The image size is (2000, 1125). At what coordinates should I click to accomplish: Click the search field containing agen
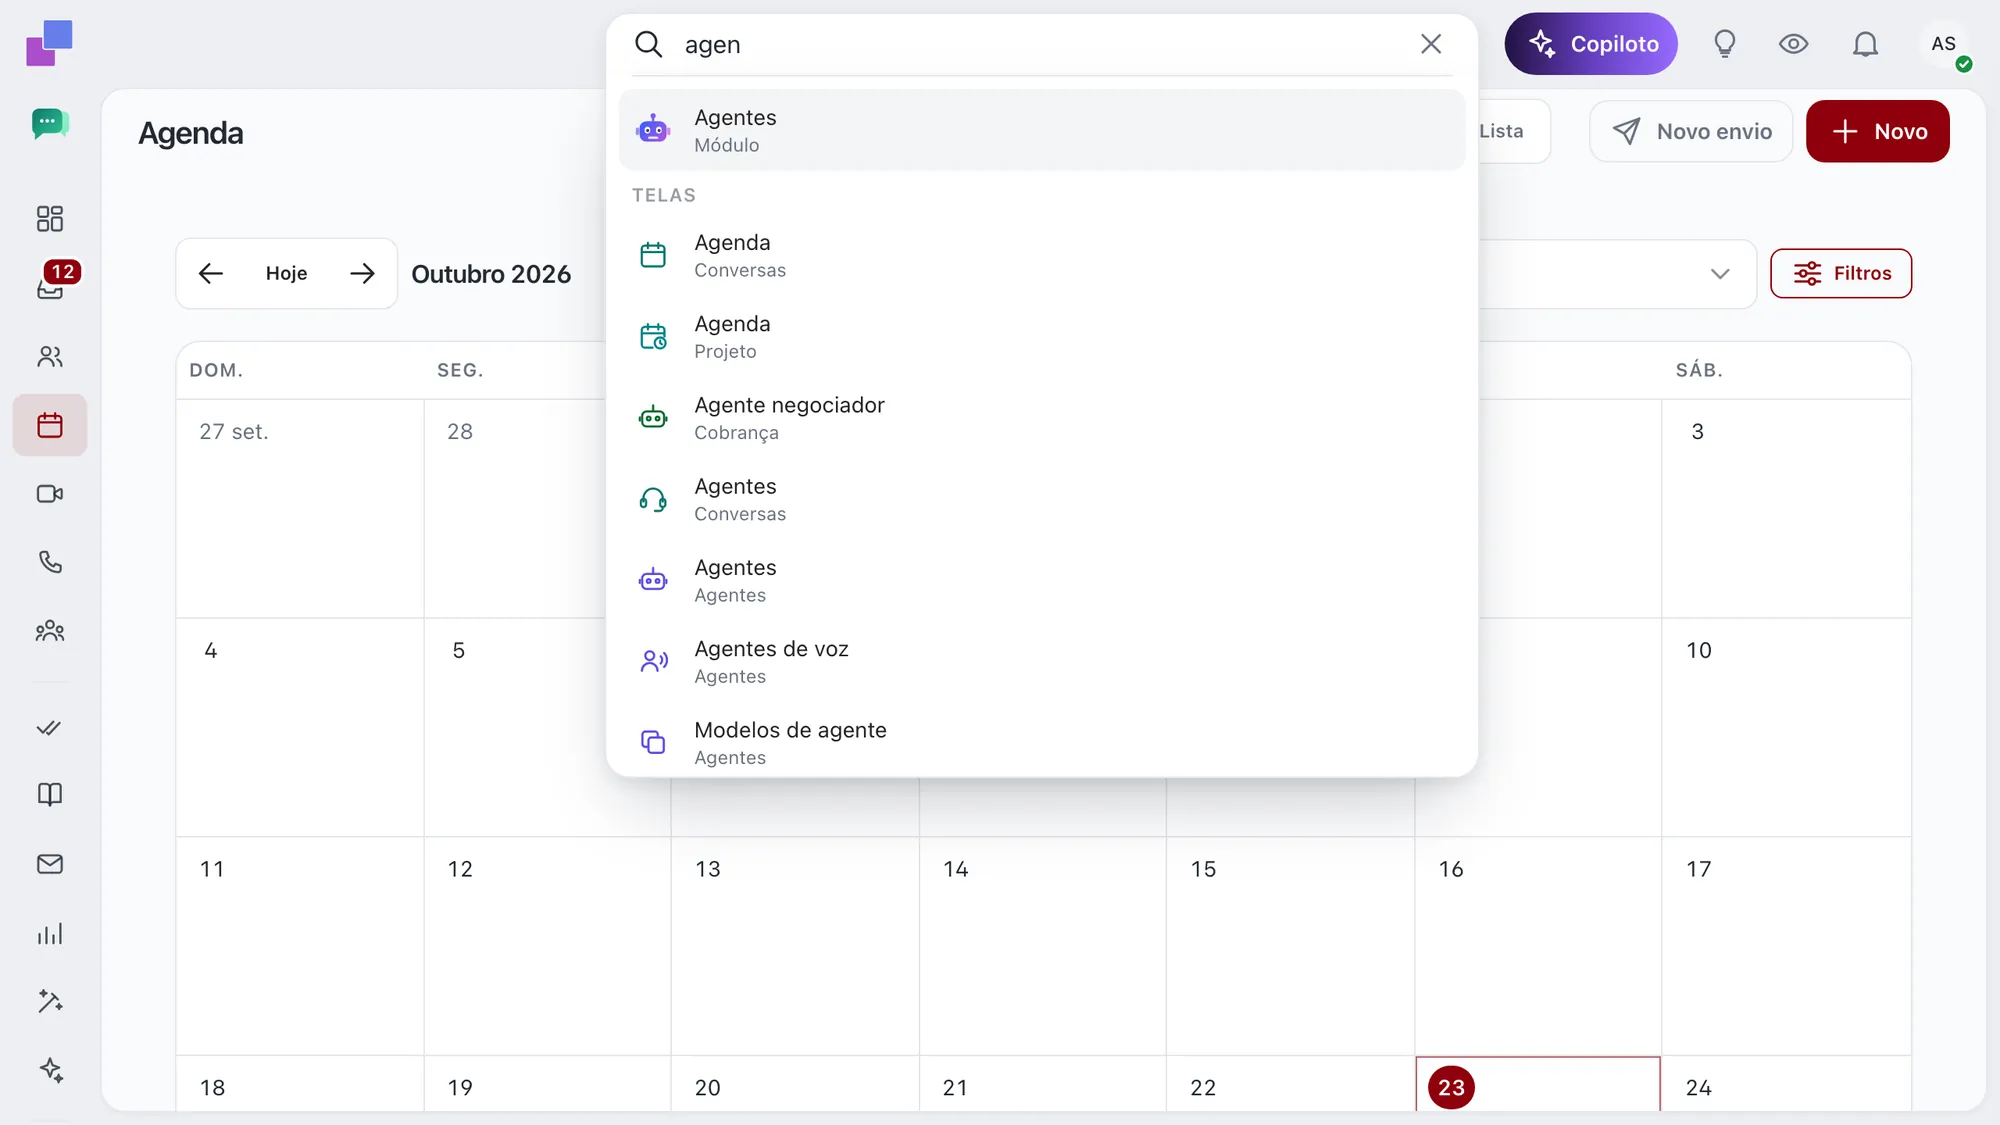[x=1040, y=44]
